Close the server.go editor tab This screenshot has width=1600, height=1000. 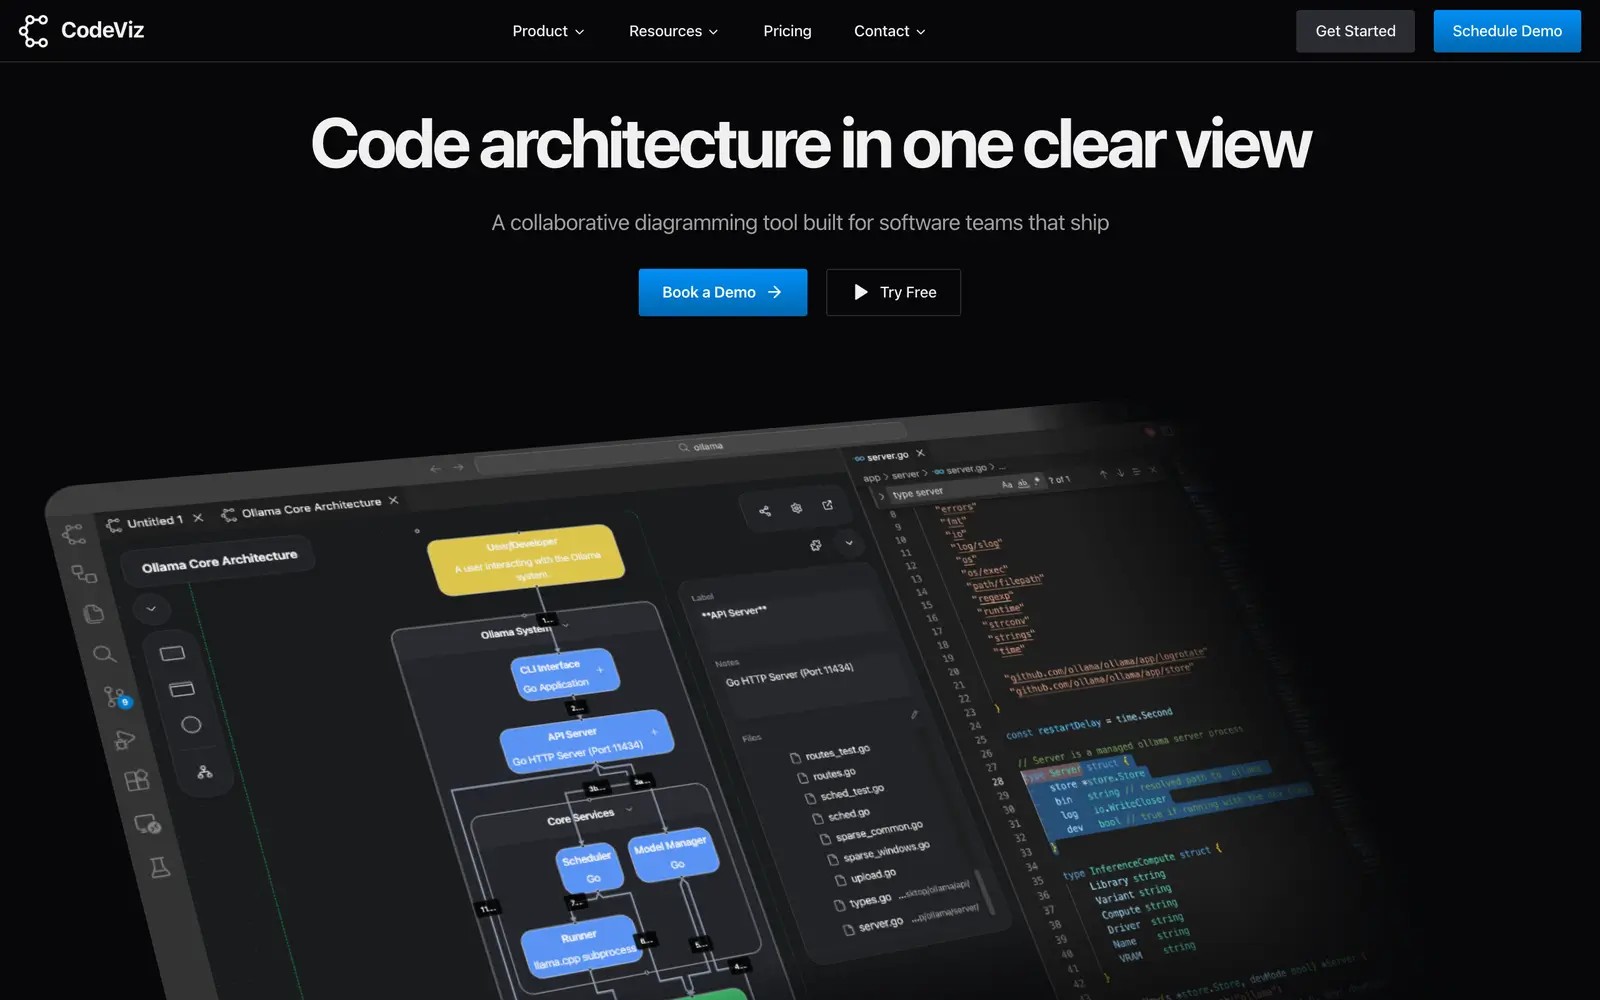tap(921, 453)
